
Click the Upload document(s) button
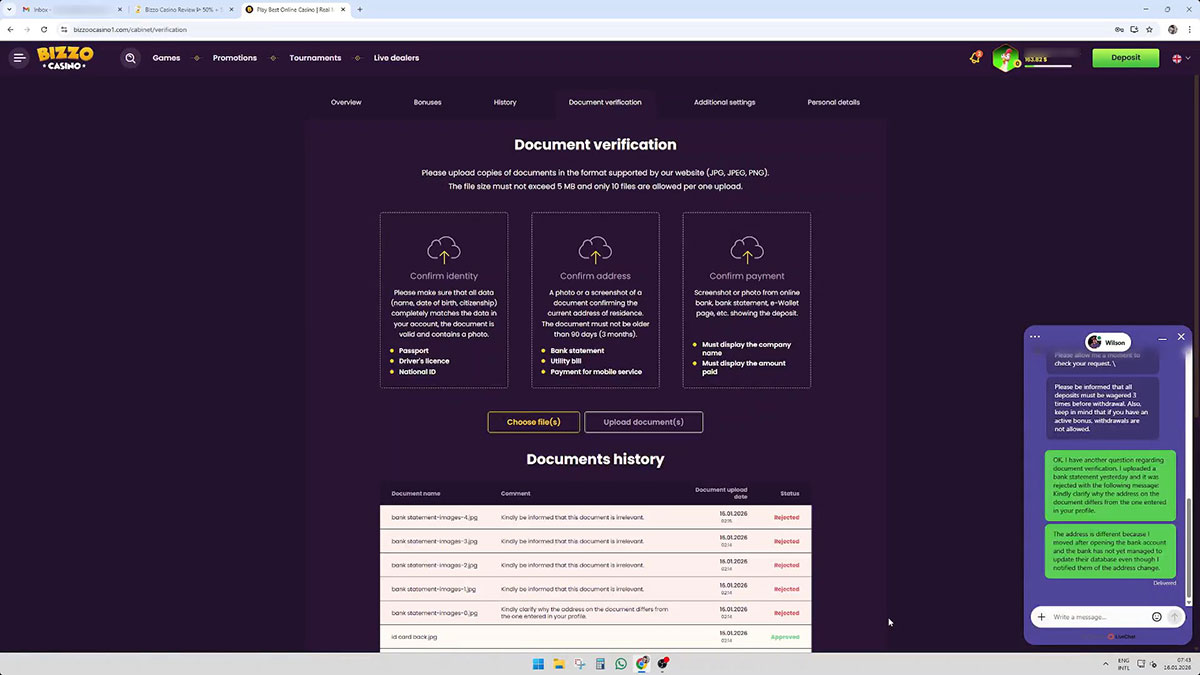pyautogui.click(x=643, y=422)
